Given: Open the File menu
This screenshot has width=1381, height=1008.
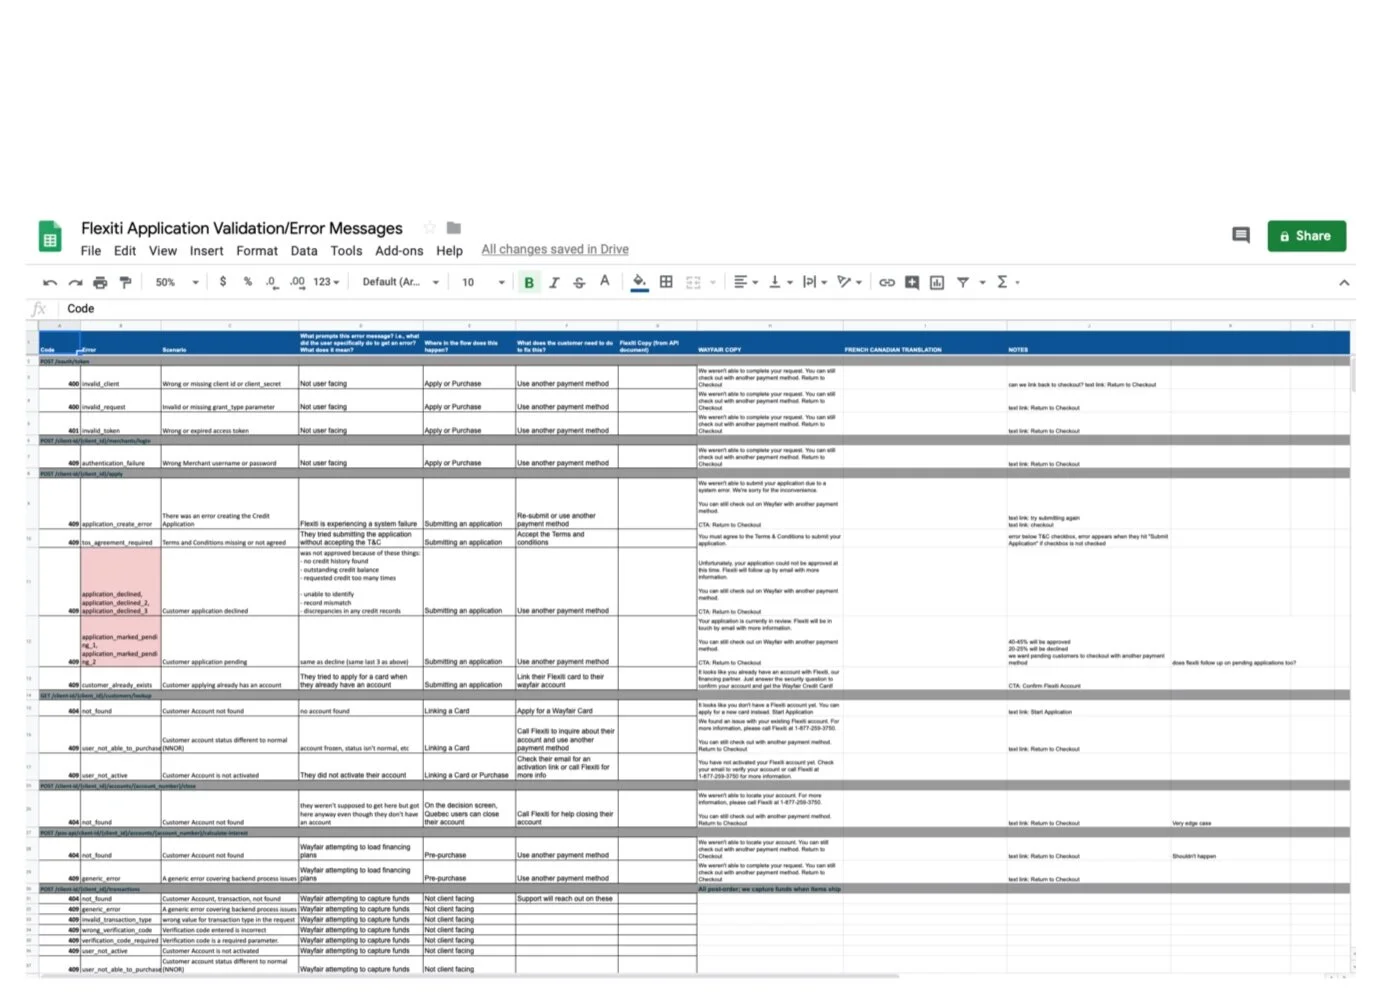Looking at the screenshot, I should [91, 251].
